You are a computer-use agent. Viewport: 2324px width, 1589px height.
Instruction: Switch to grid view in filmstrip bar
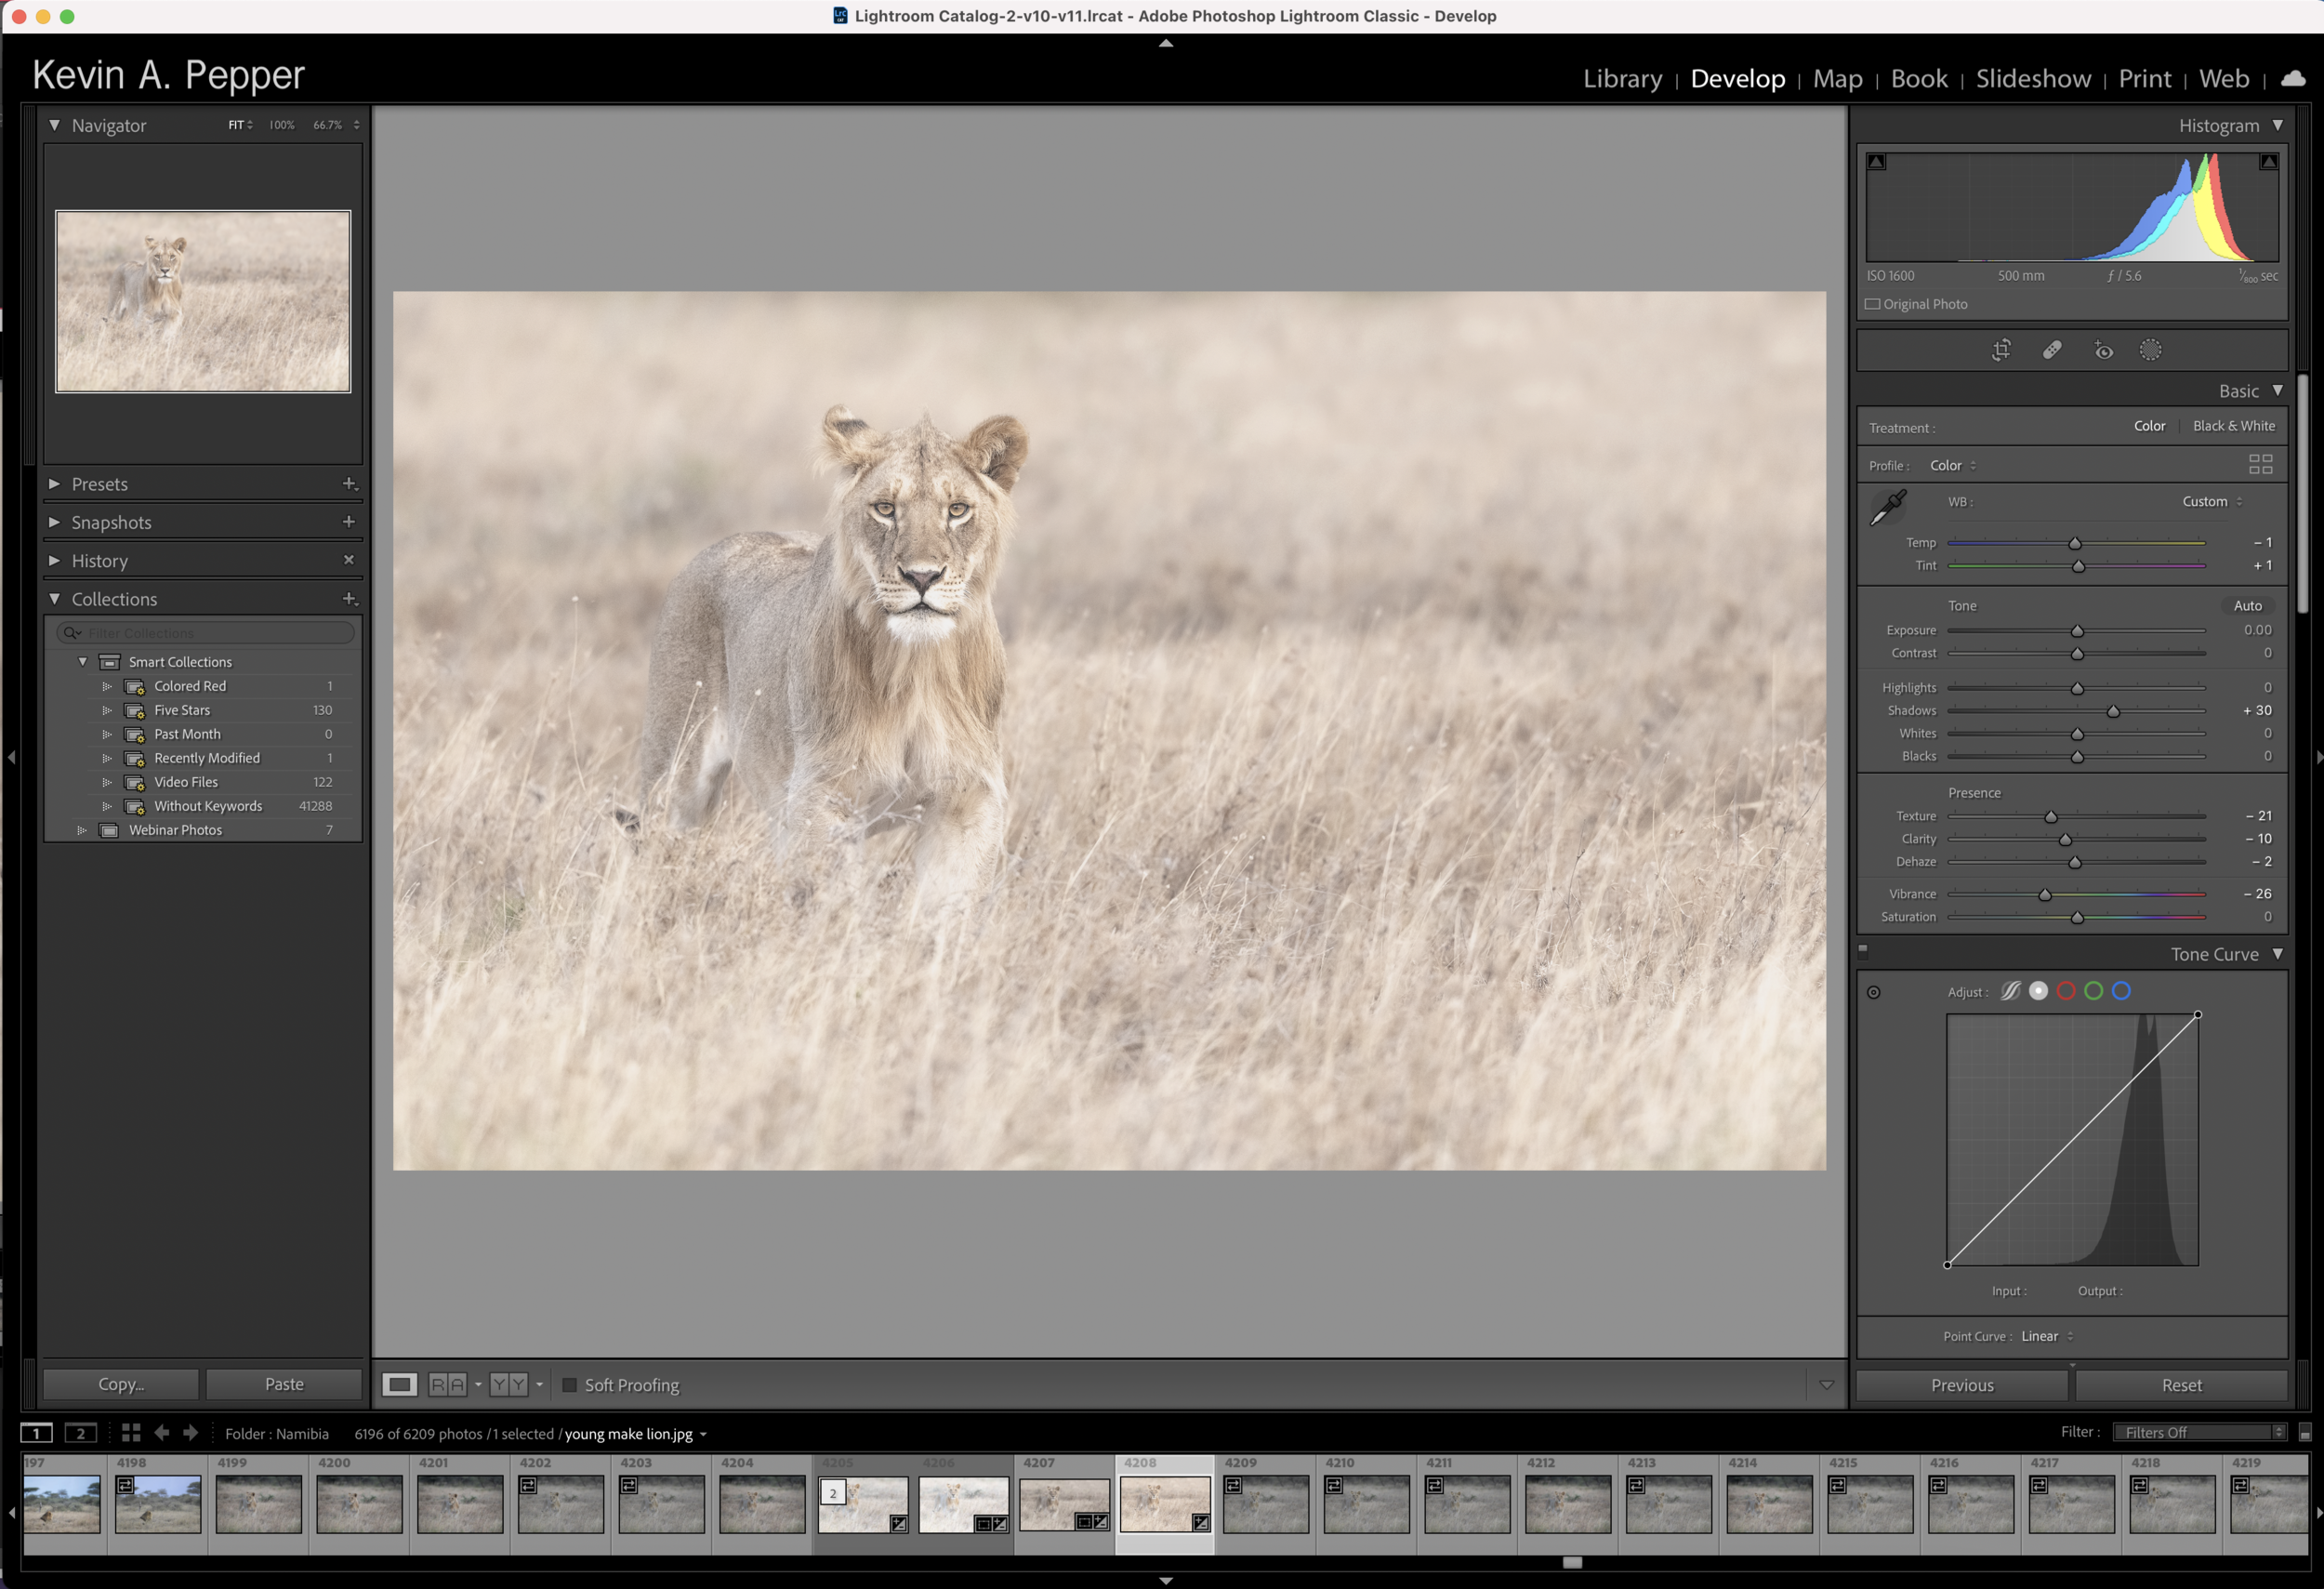(x=131, y=1433)
